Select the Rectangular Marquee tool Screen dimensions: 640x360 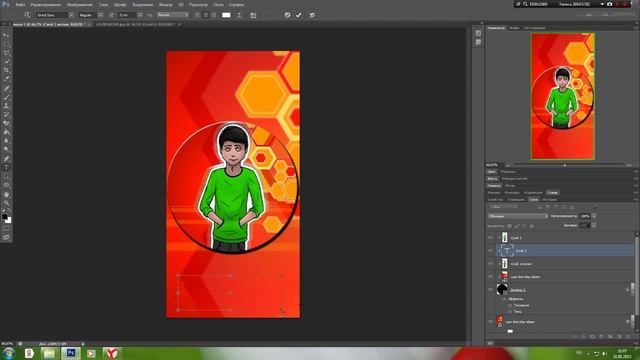pos(6,44)
